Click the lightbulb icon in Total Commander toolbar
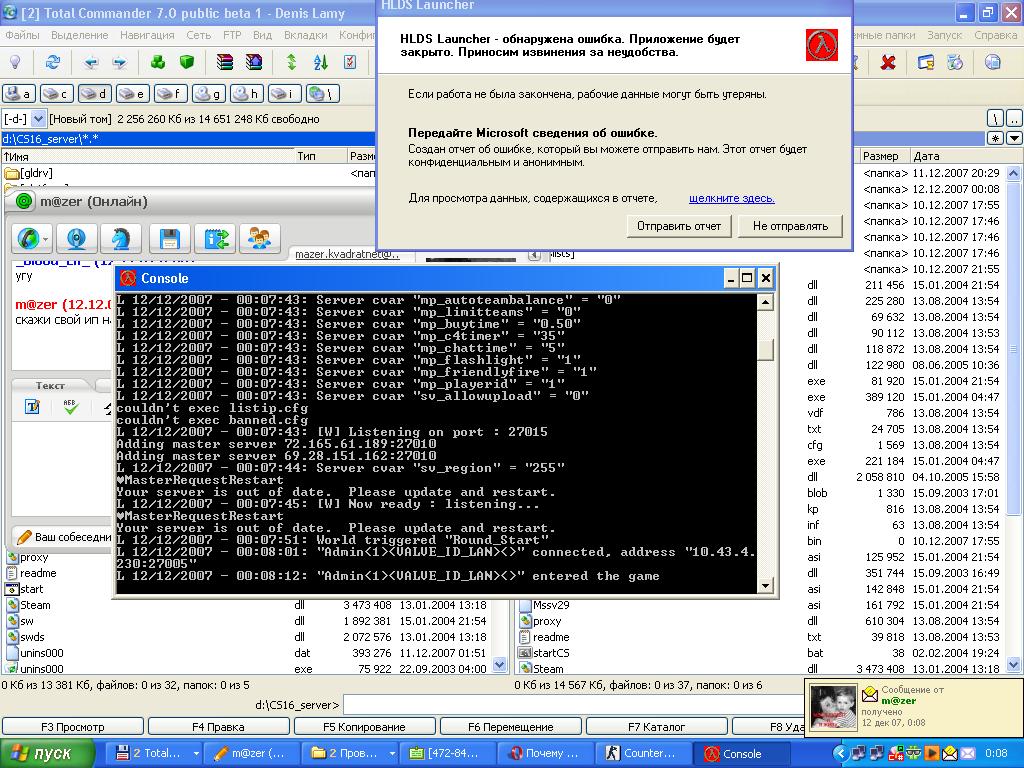 point(15,62)
